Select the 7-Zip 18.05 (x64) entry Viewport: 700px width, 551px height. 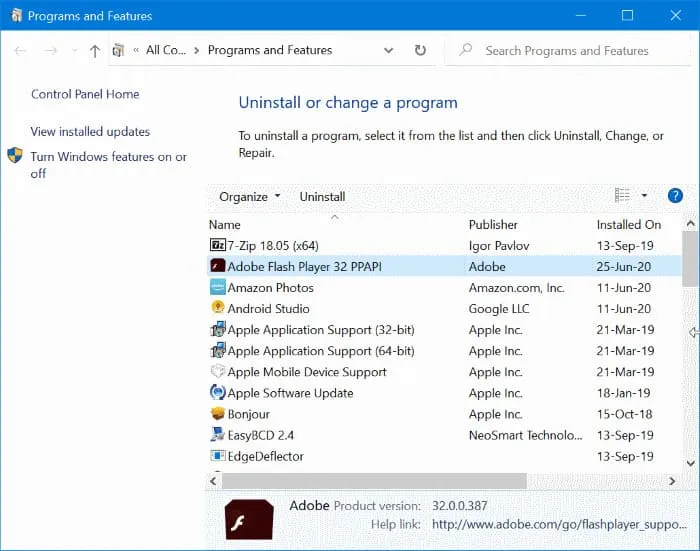tap(444, 246)
